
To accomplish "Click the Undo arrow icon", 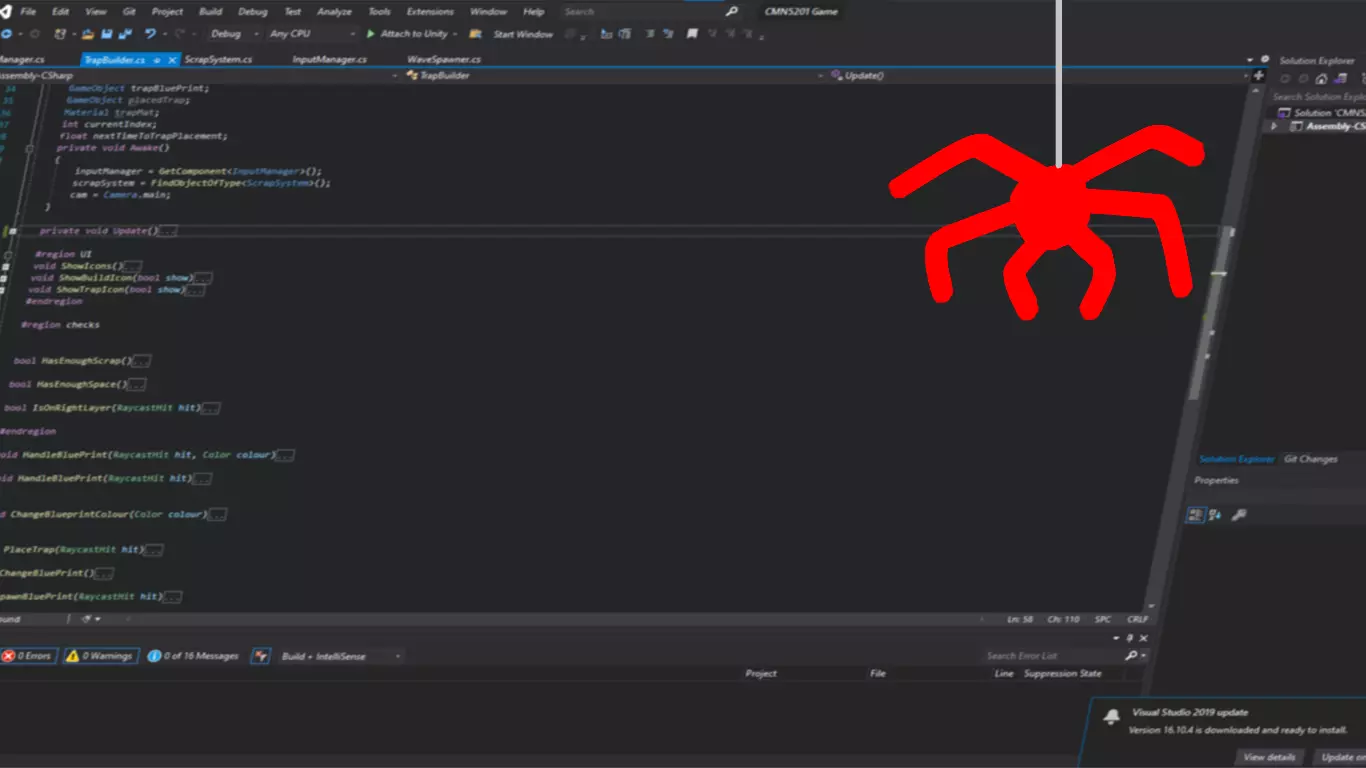I will [x=150, y=33].
